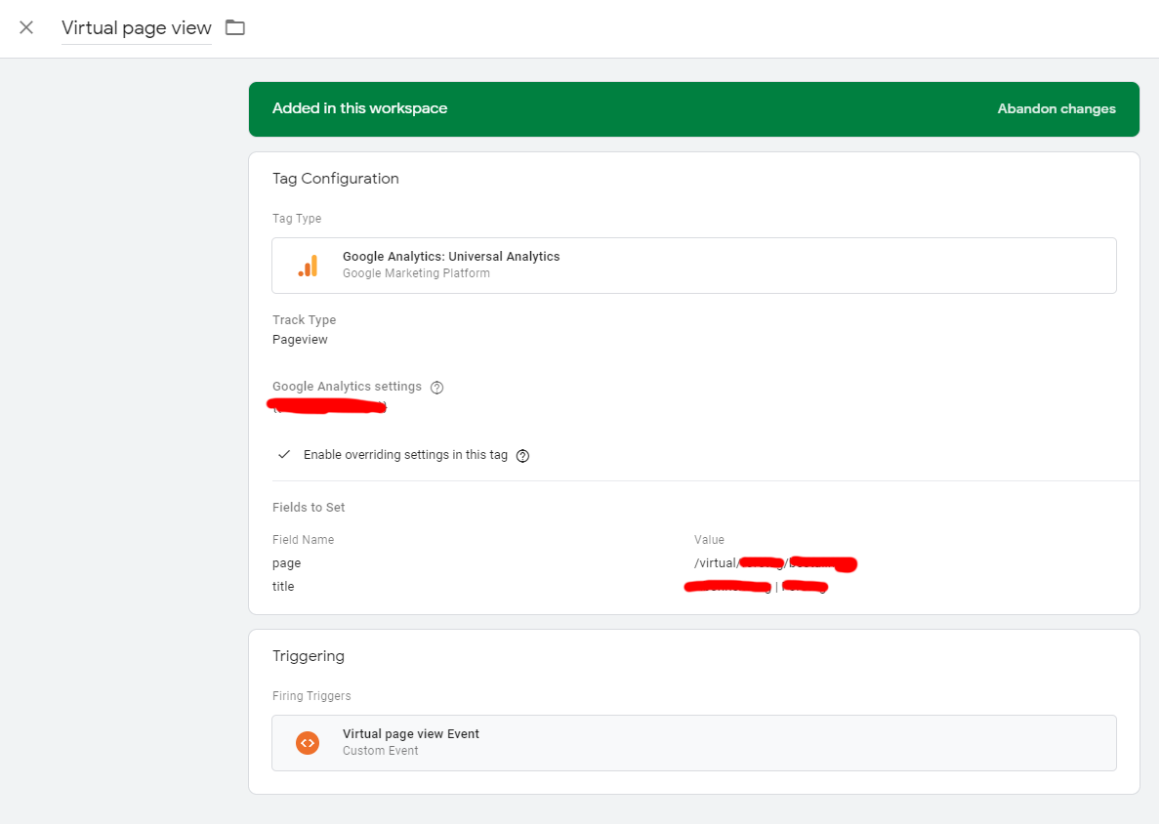
Task: Click the folder icon next to tag name
Action: point(235,28)
